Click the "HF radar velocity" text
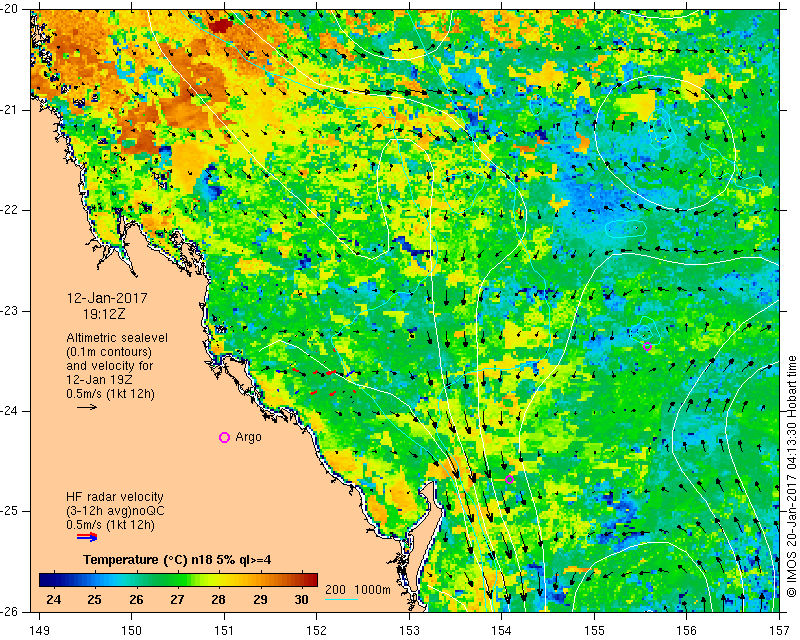This screenshot has width=800, height=640. click(115, 497)
